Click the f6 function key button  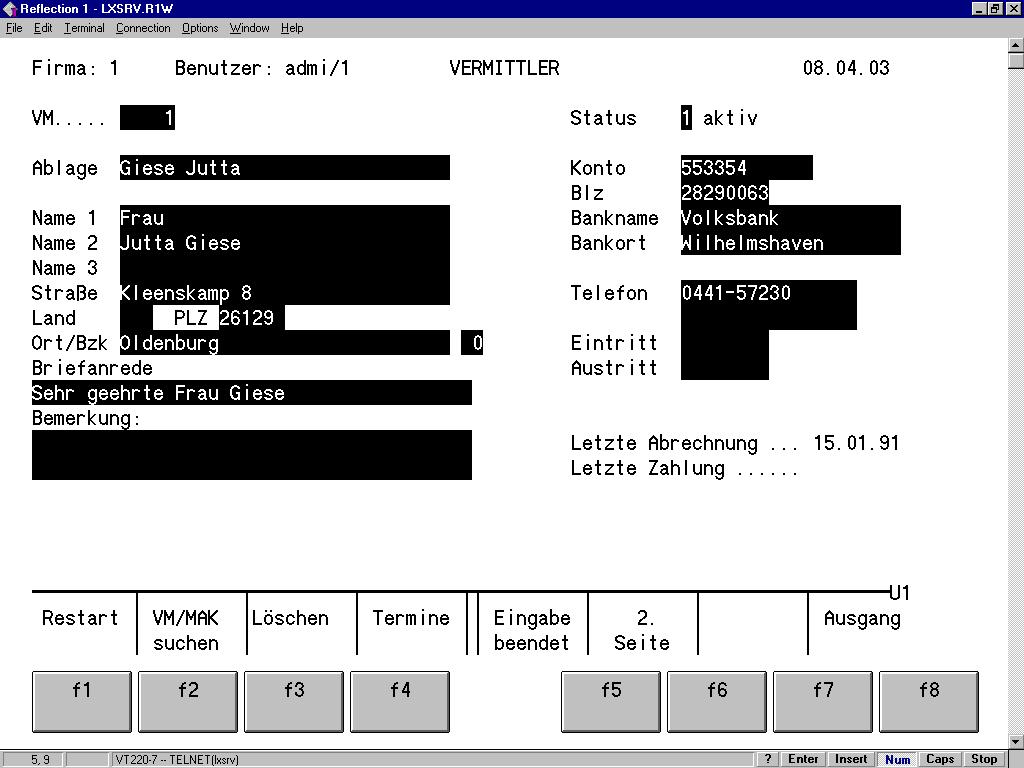(717, 701)
